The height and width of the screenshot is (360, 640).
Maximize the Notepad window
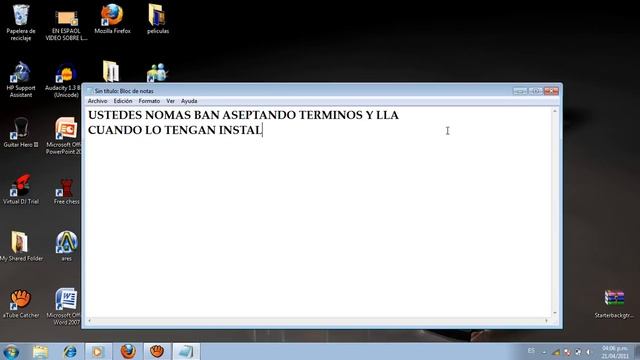(536, 91)
